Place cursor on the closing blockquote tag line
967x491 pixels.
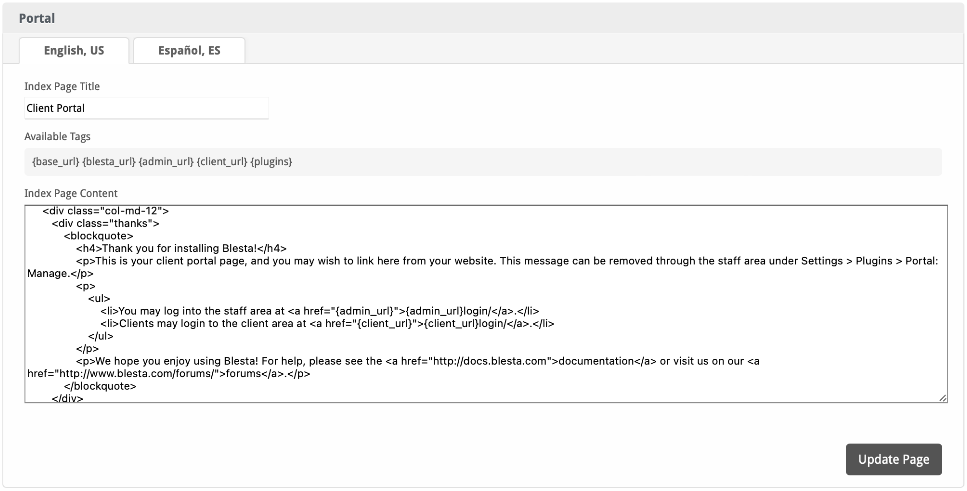click(100, 386)
